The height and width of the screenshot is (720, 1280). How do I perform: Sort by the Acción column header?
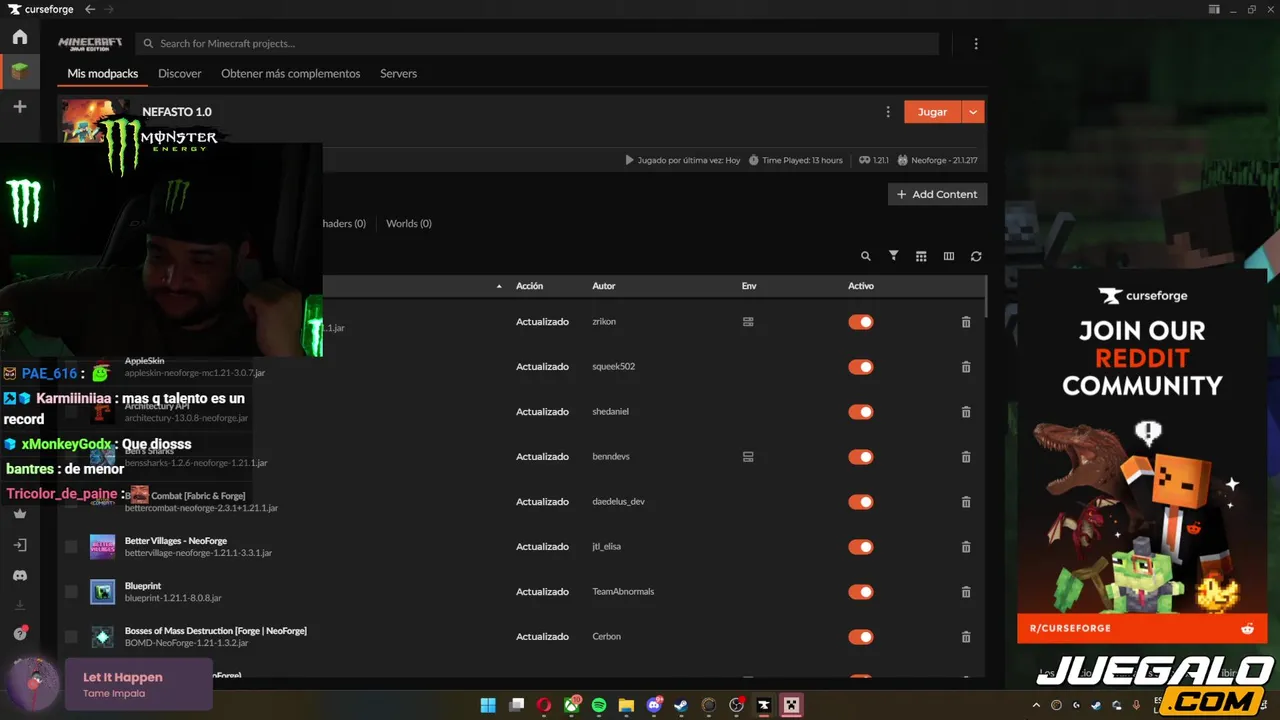point(530,286)
